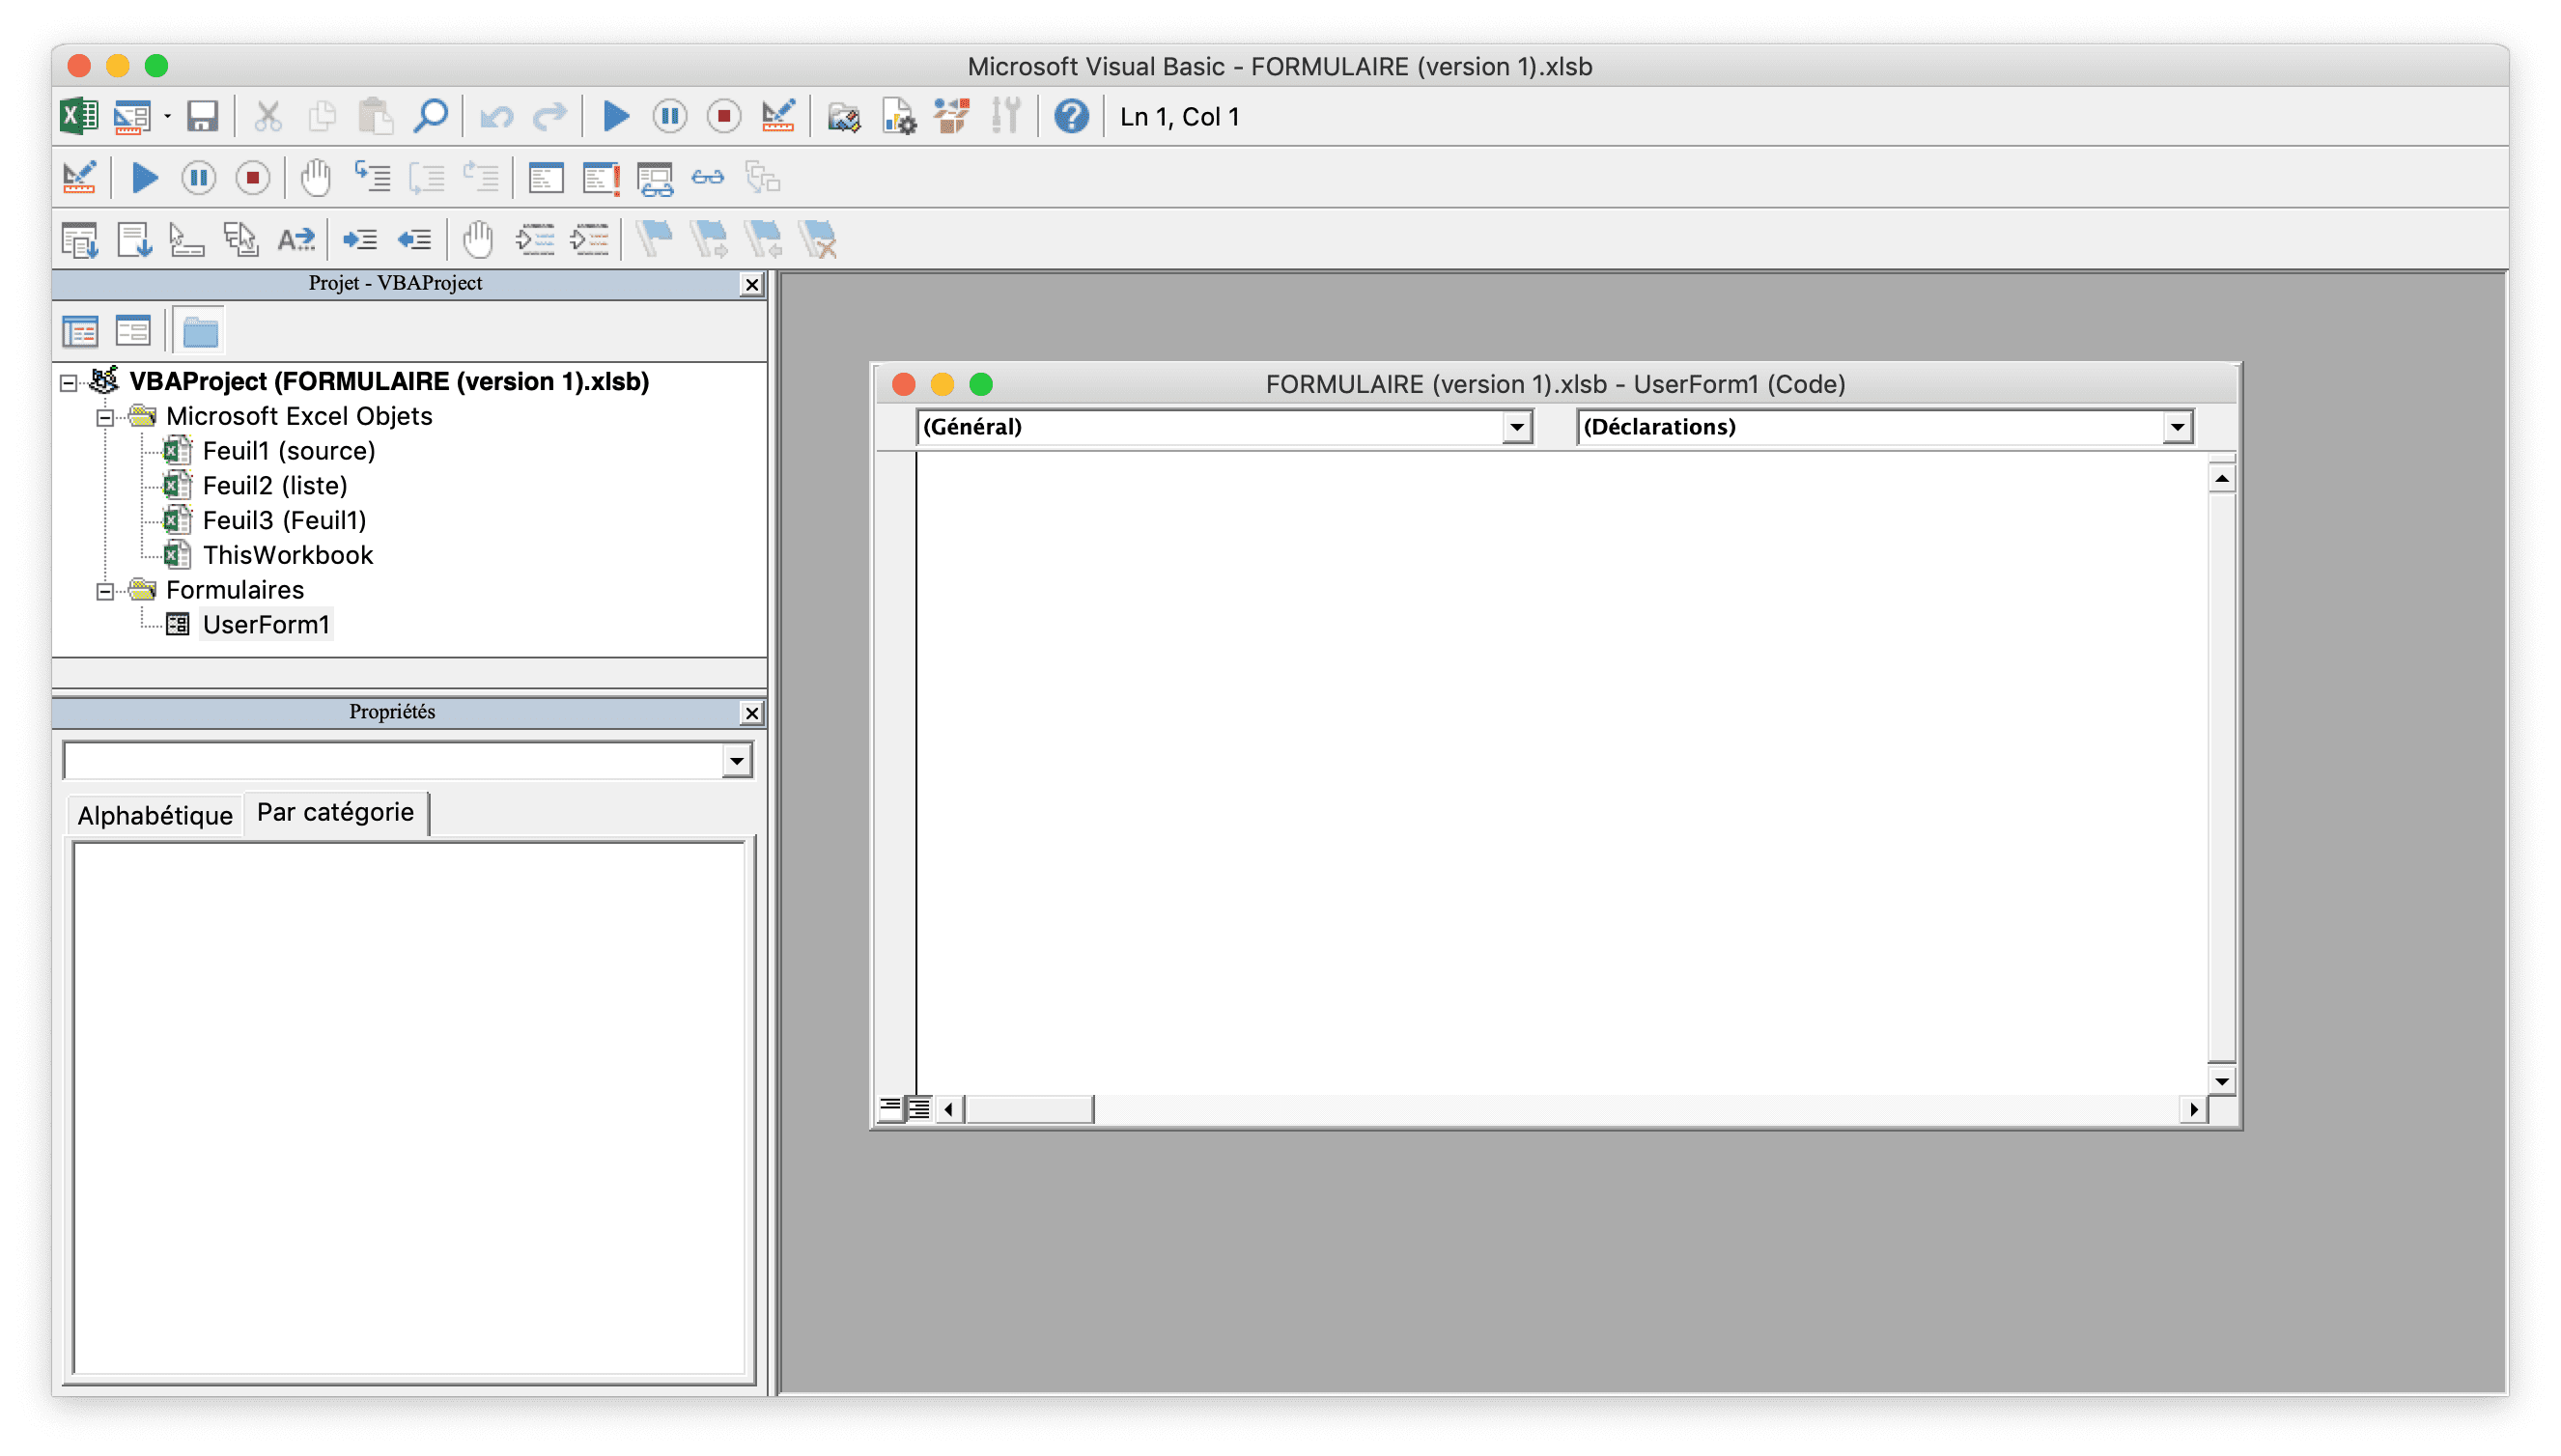2561x1456 pixels.
Task: Open the Object Browser box icon
Action: tap(951, 116)
